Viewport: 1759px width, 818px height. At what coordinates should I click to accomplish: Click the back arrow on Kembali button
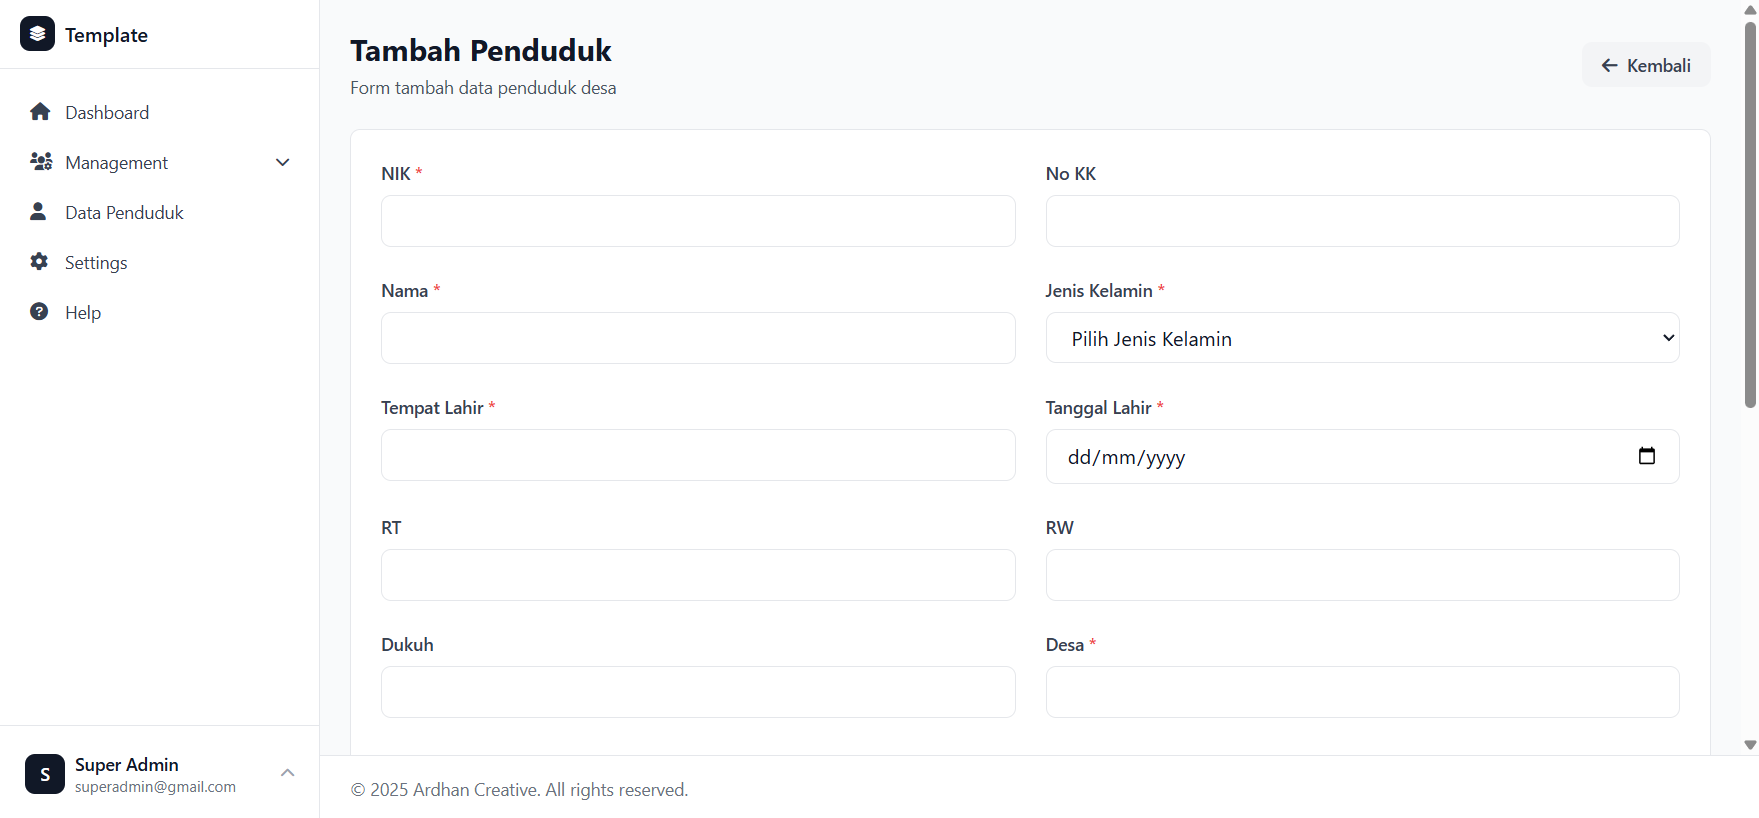point(1608,64)
